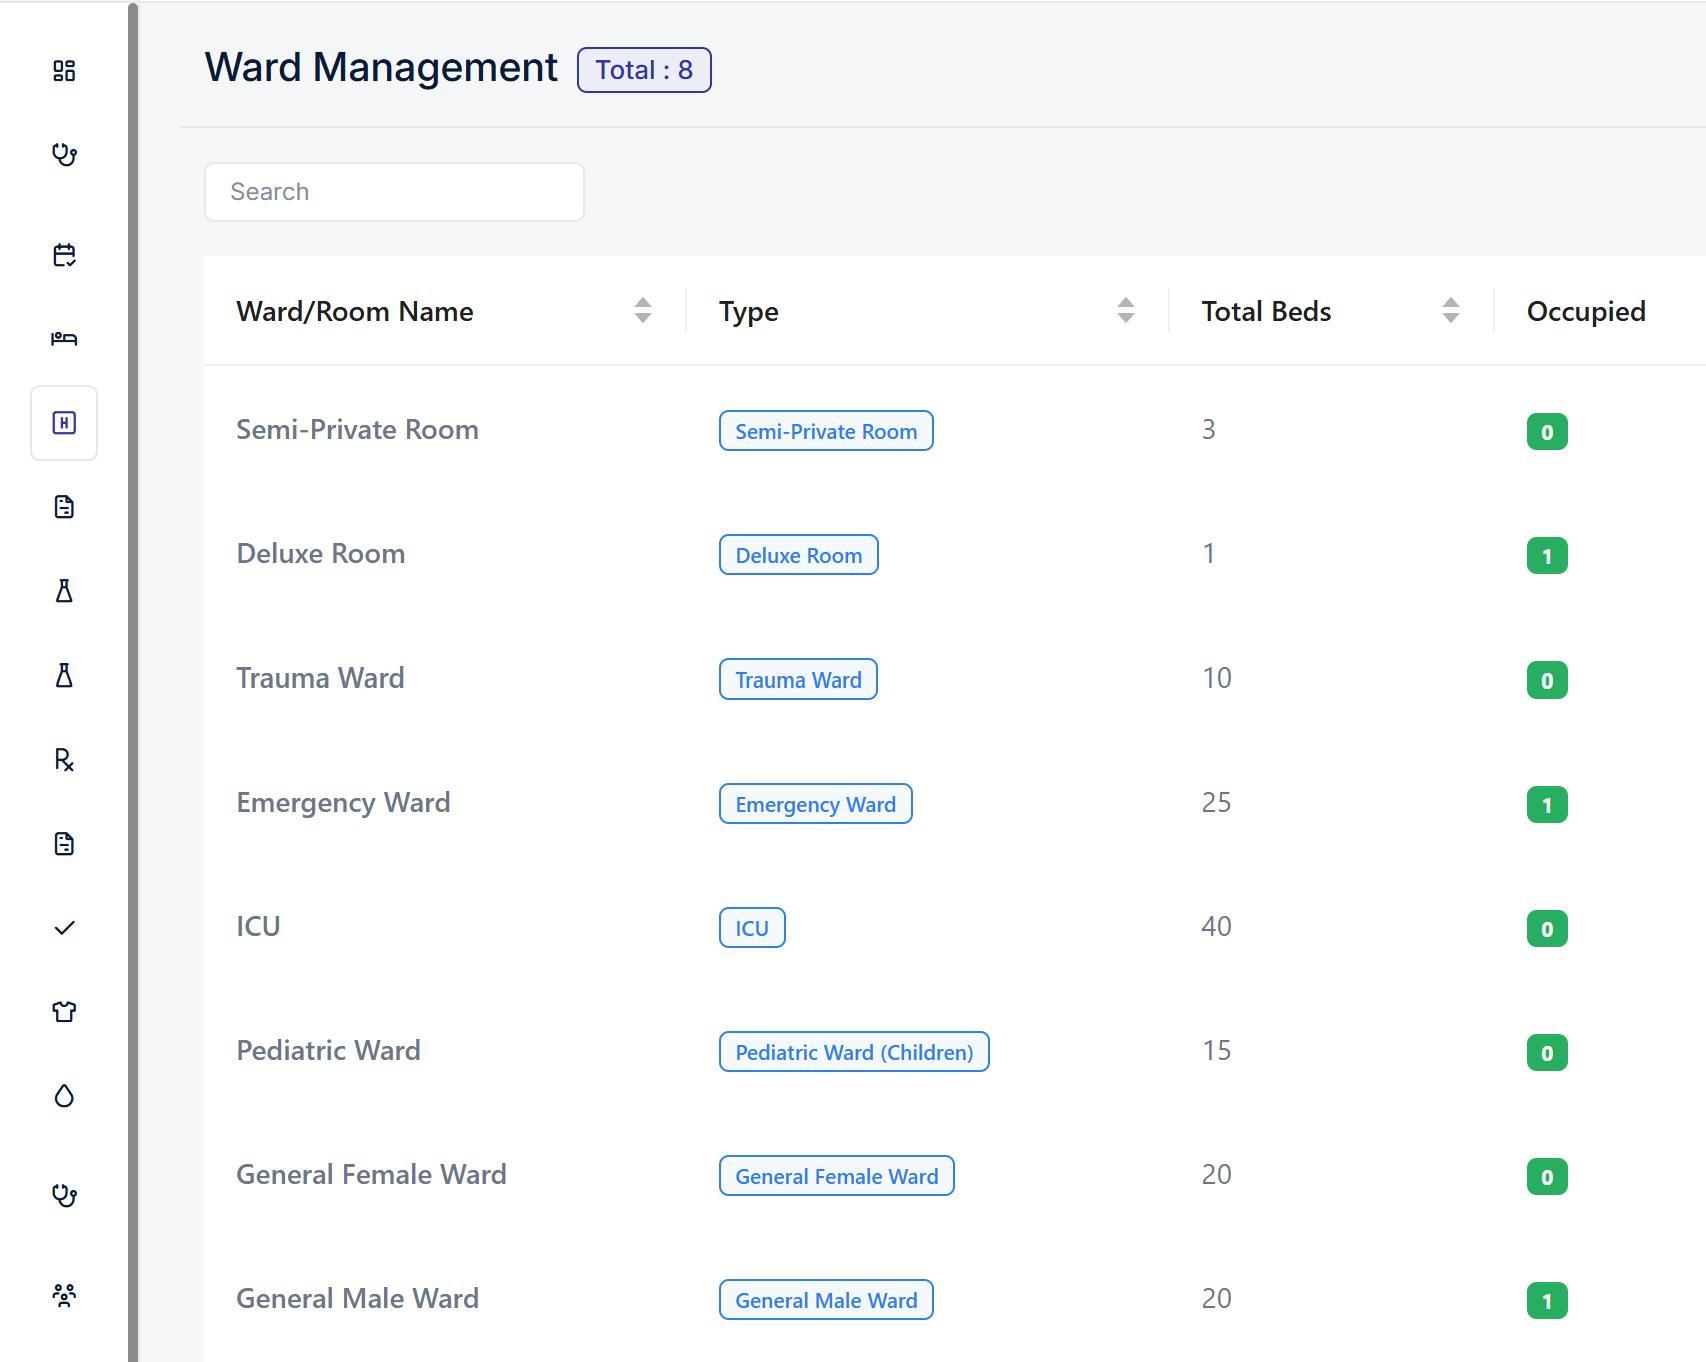
Task: Click occupied count badge for Deluxe Room
Action: (x=1547, y=556)
